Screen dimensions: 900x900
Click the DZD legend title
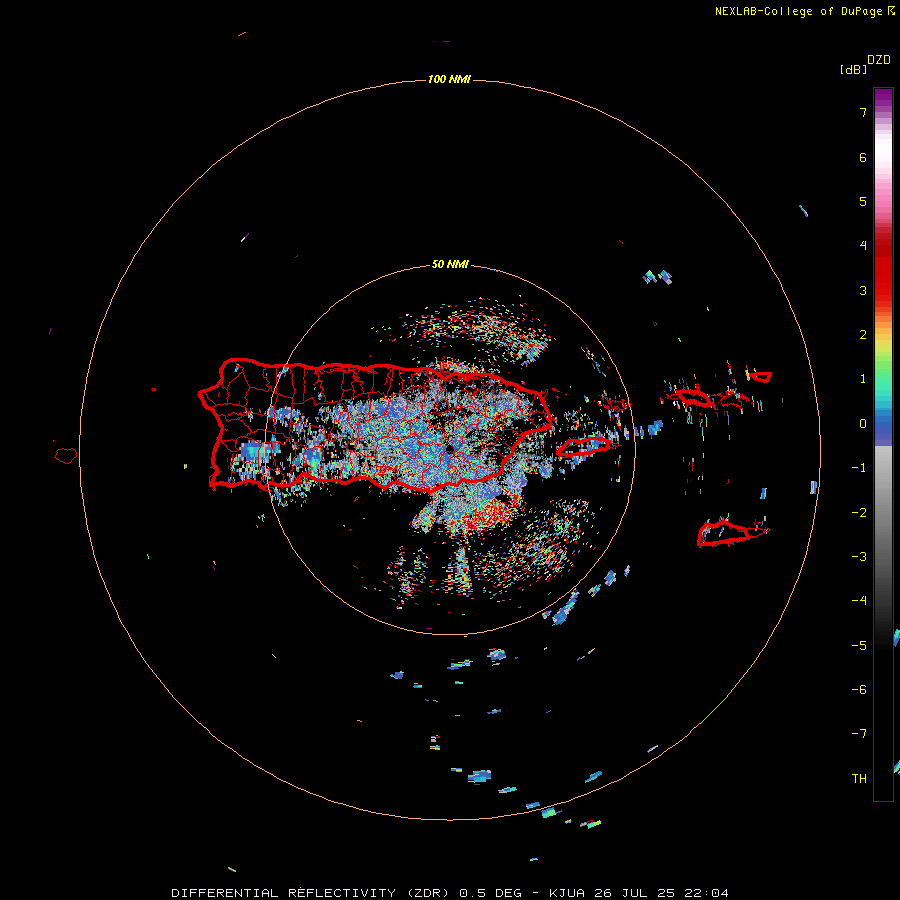coord(878,60)
